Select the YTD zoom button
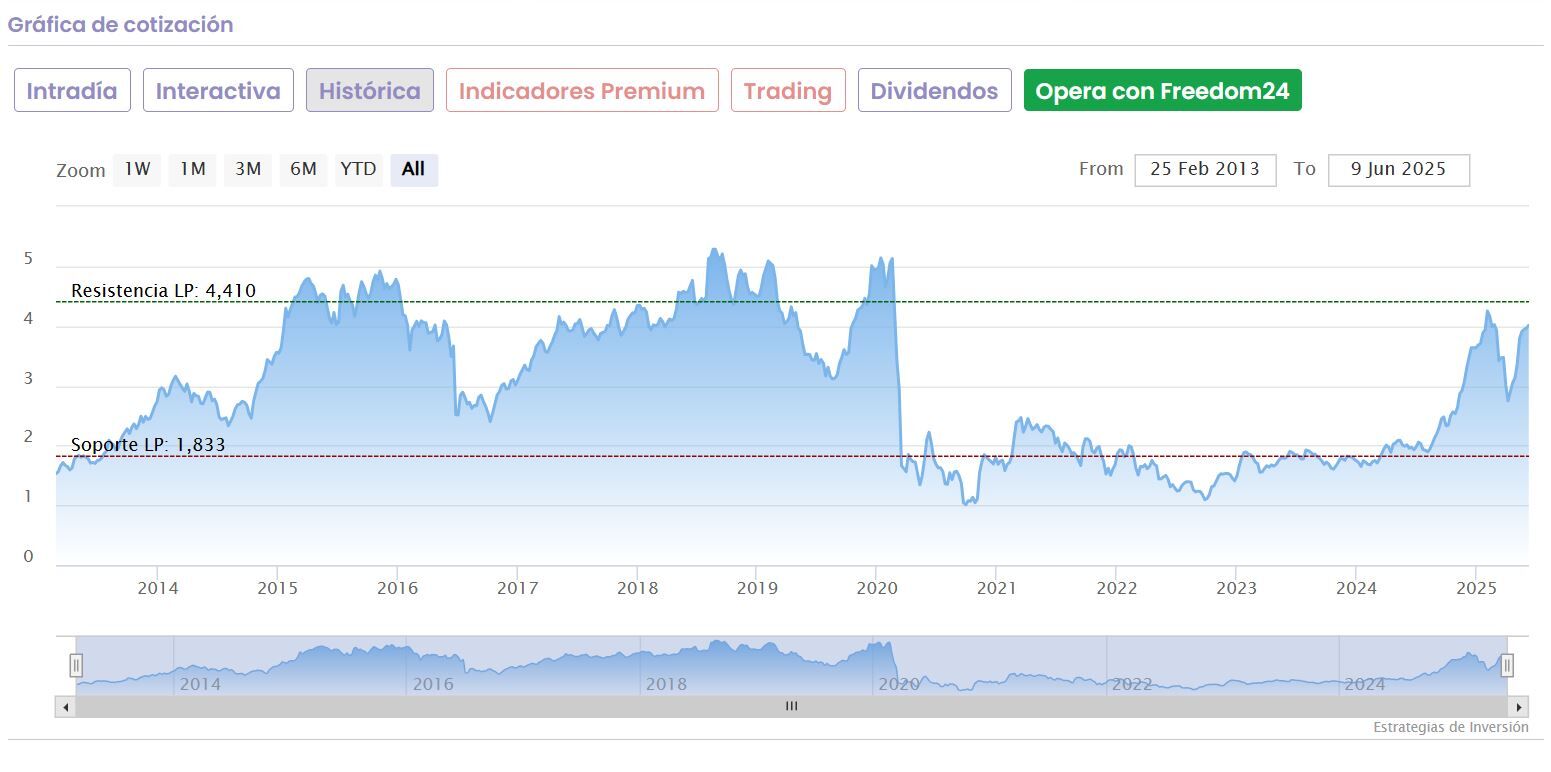This screenshot has width=1551, height=772. coord(358,170)
